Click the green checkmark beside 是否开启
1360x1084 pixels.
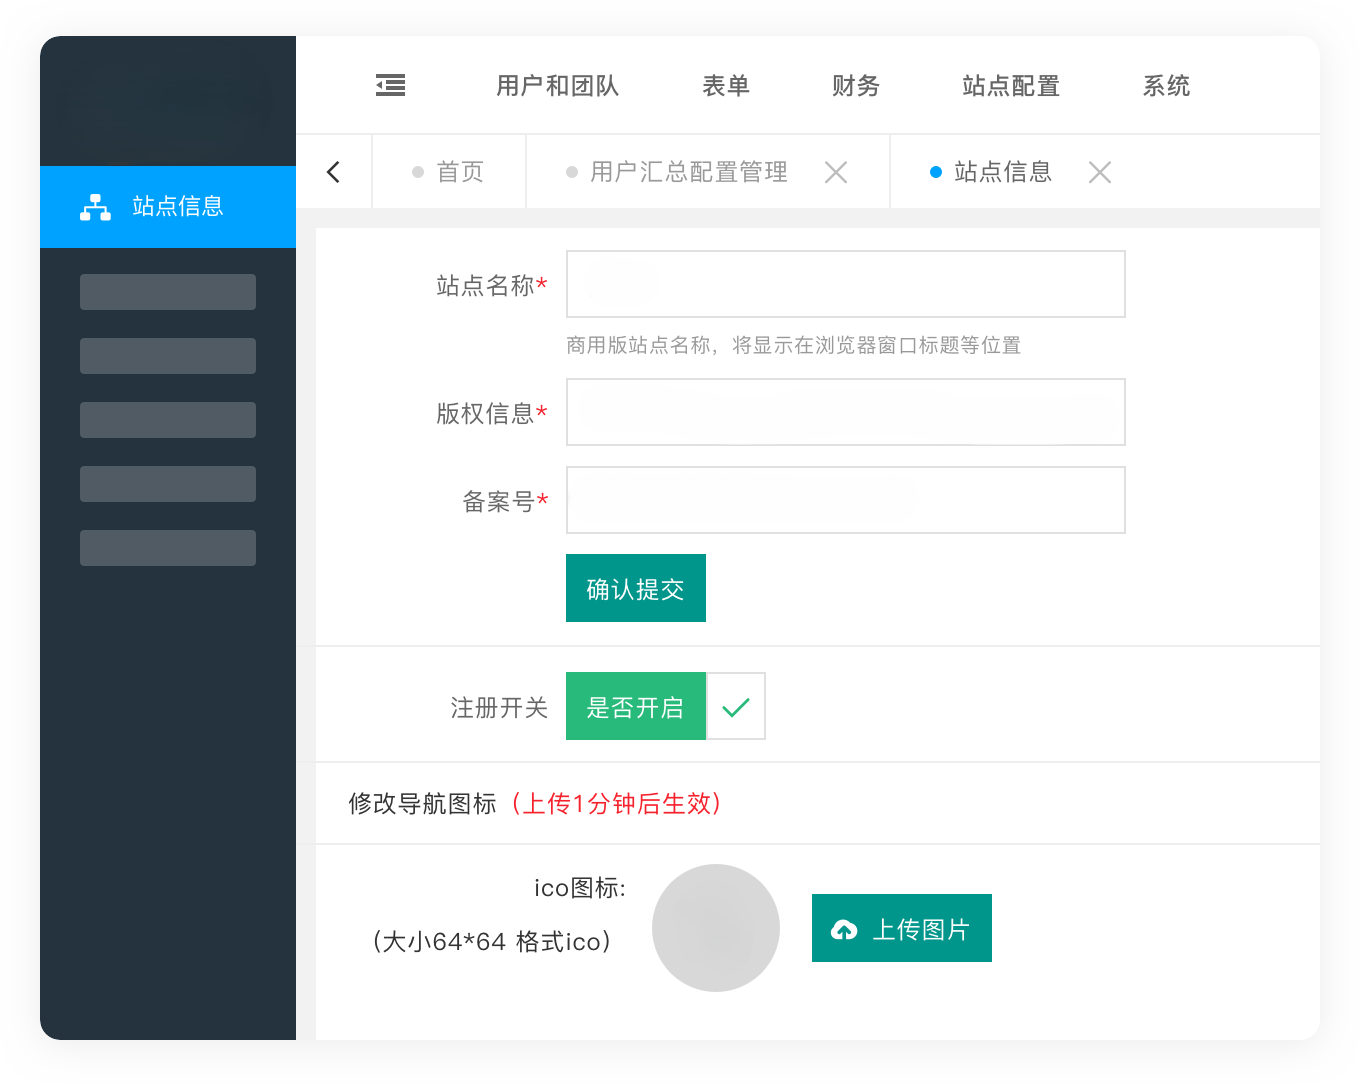point(736,706)
